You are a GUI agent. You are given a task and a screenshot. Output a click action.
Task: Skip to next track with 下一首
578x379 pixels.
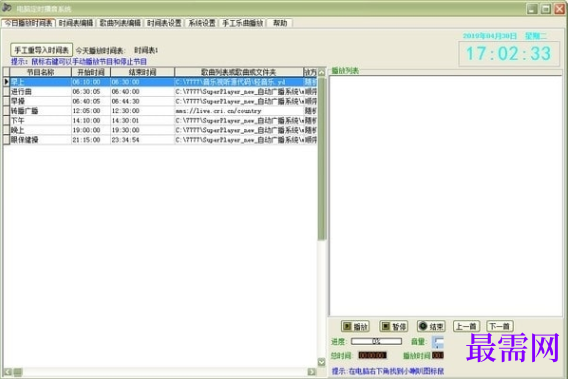coord(500,326)
